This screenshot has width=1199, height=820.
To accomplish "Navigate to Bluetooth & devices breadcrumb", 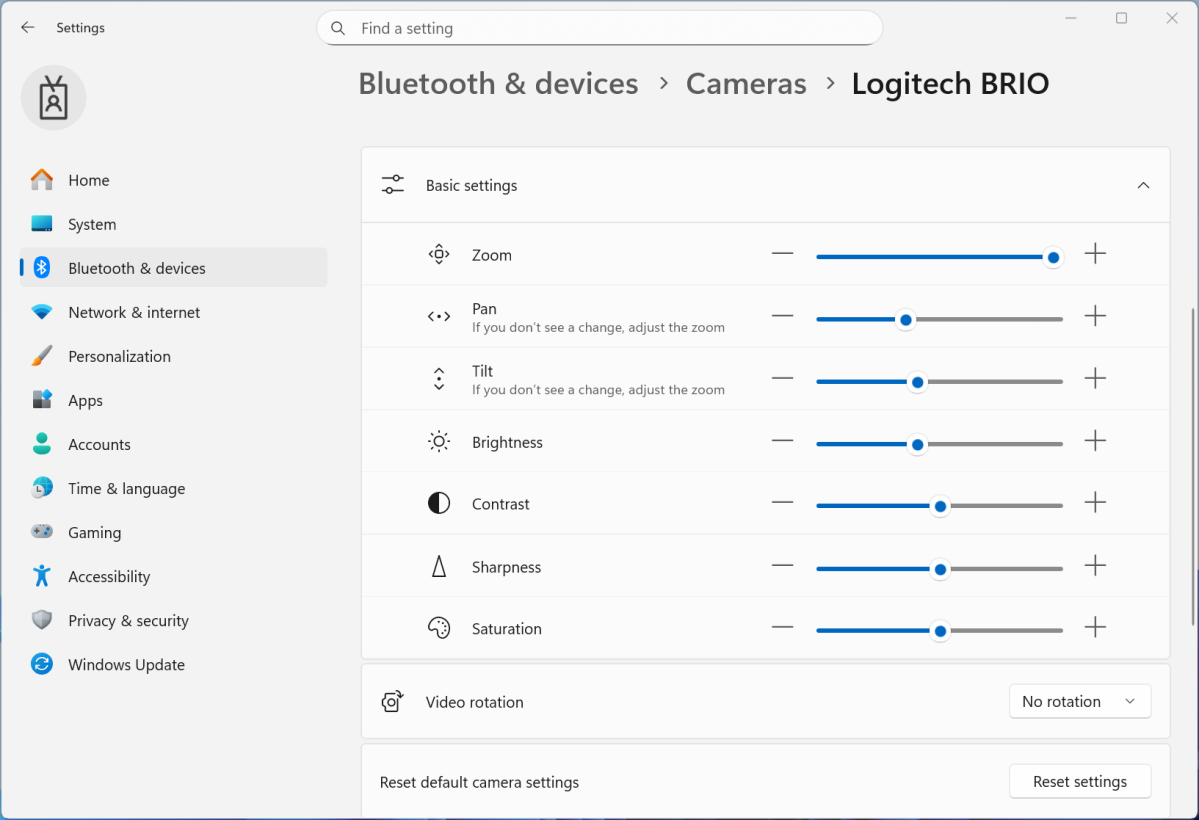I will pyautogui.click(x=498, y=84).
